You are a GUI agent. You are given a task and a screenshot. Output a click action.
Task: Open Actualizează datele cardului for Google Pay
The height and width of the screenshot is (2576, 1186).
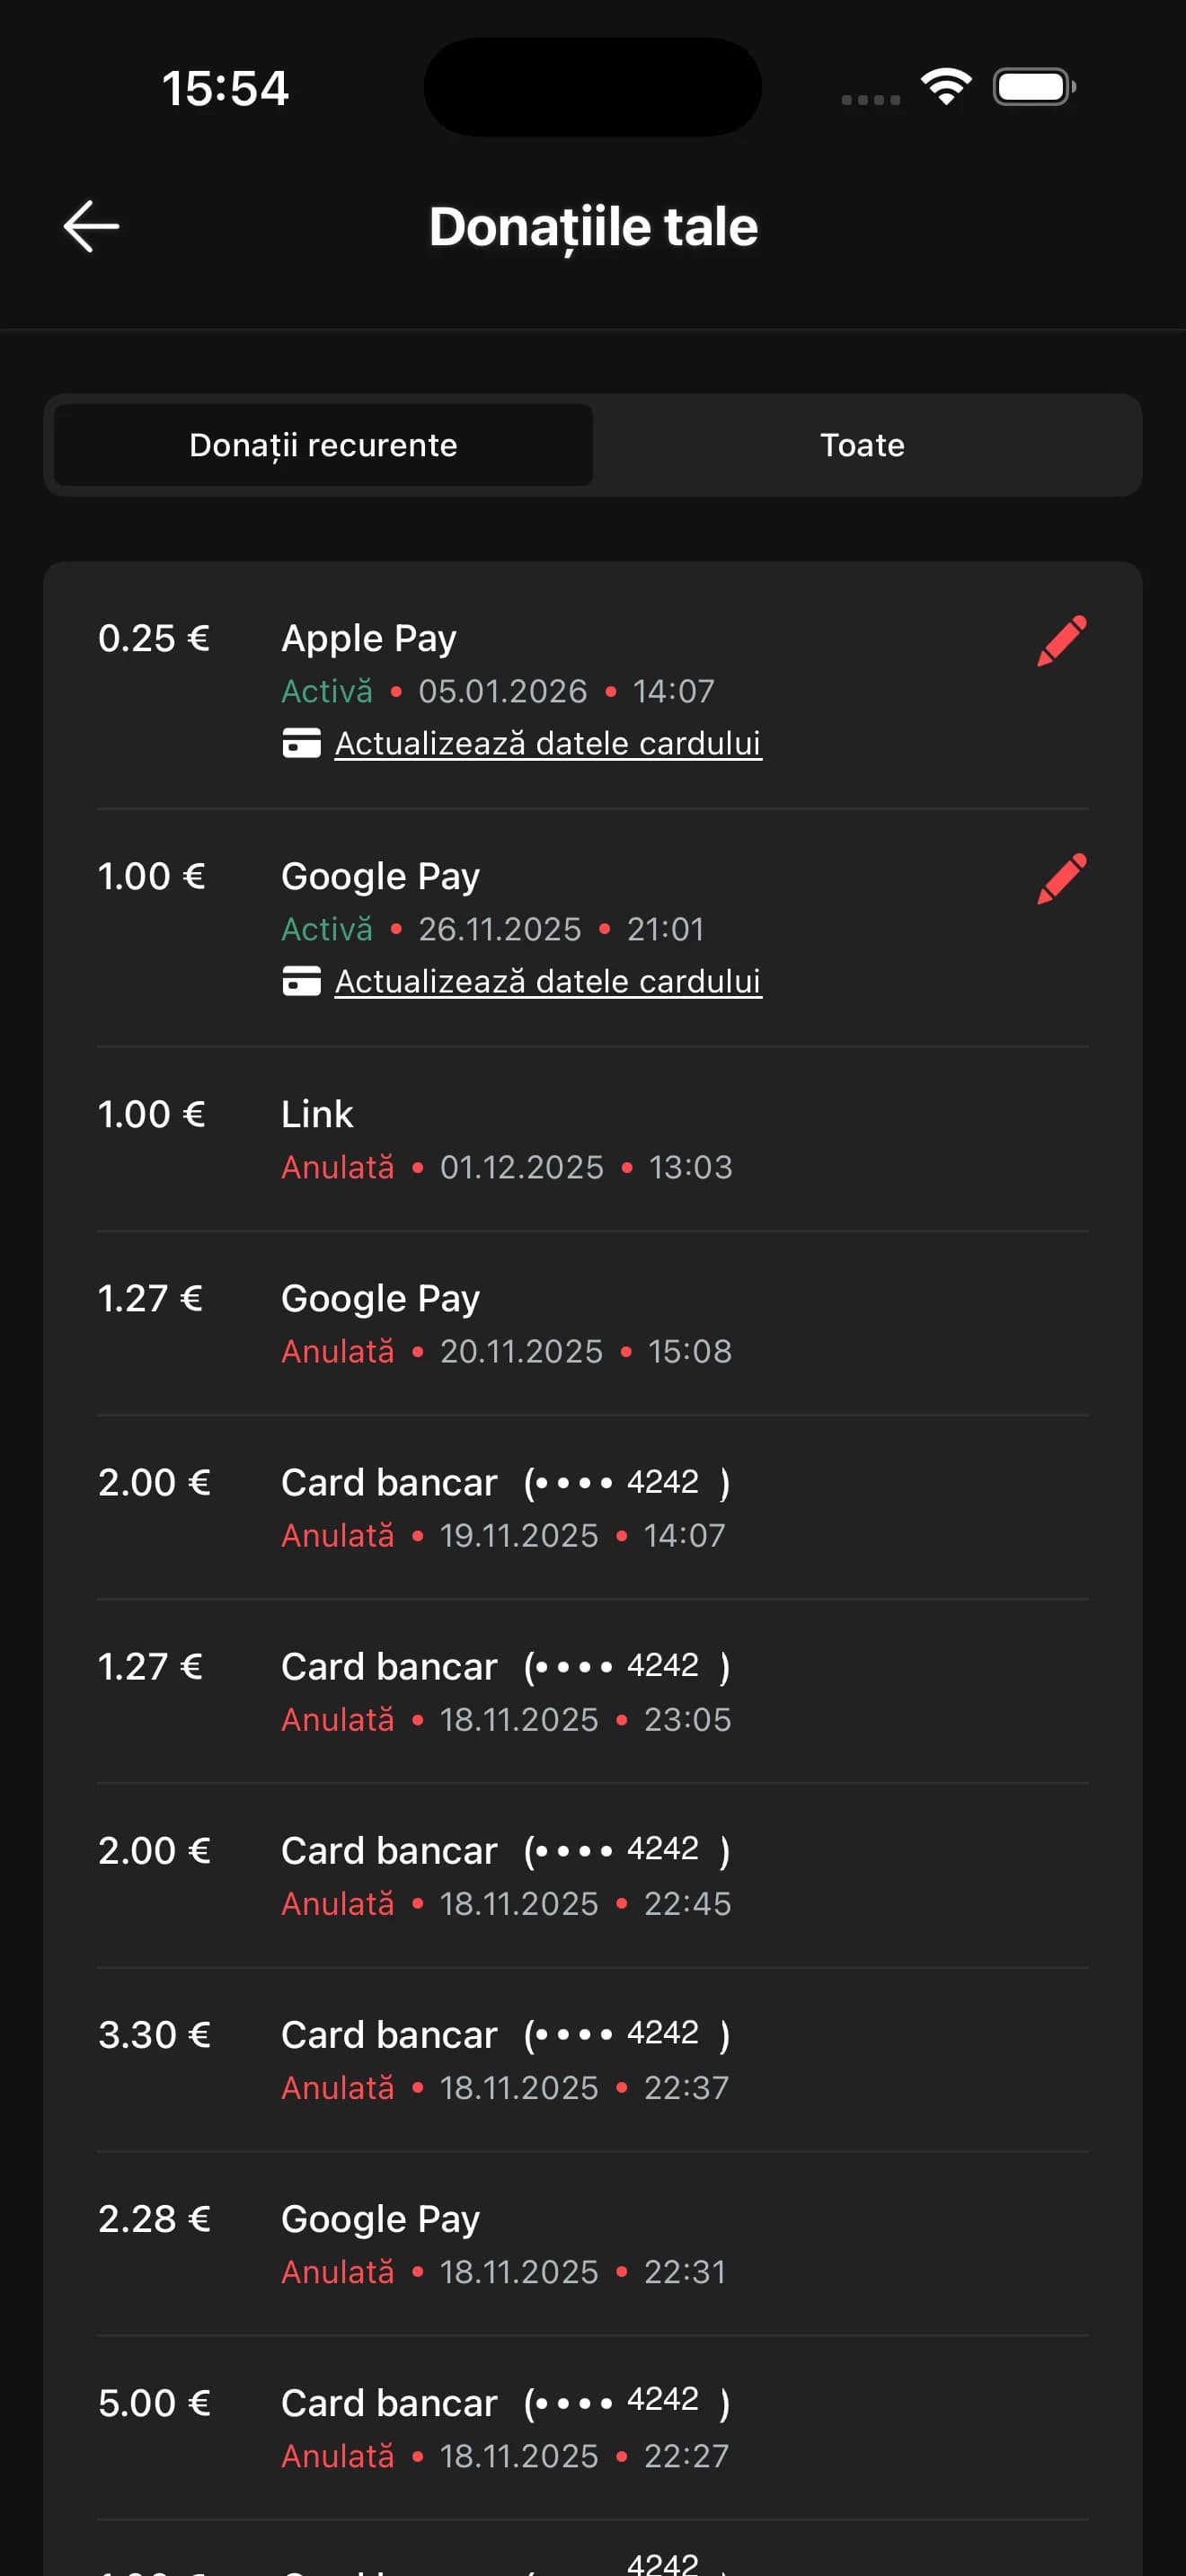(x=548, y=981)
